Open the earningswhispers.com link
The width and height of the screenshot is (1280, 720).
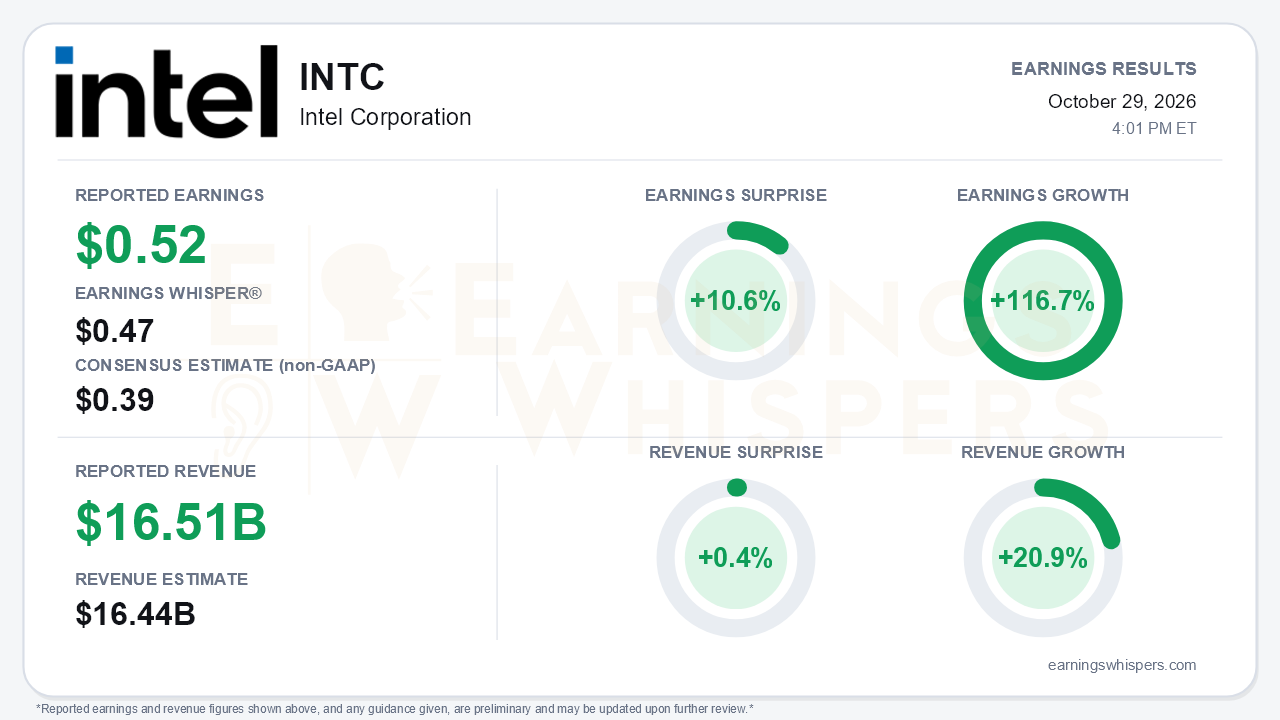tap(1122, 665)
